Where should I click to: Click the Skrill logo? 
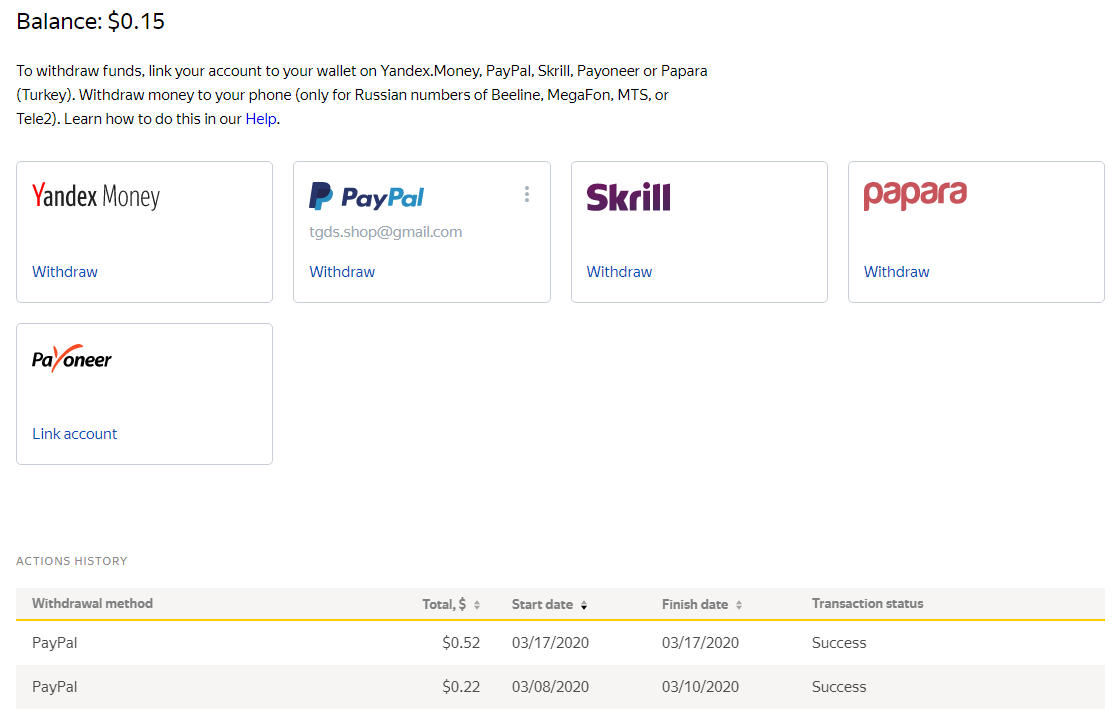pyautogui.click(x=628, y=197)
